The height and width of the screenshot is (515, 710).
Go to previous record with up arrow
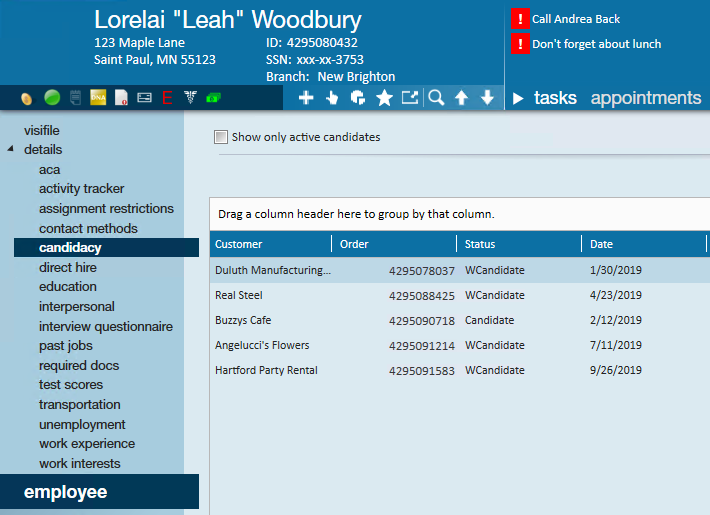461,97
